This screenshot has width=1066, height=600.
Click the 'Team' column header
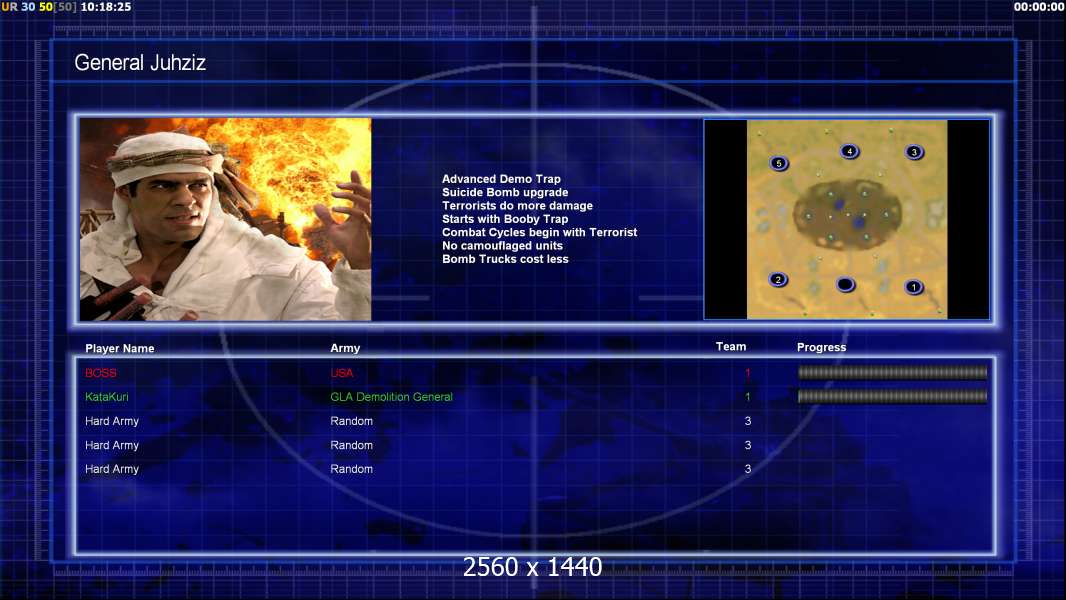(x=731, y=347)
